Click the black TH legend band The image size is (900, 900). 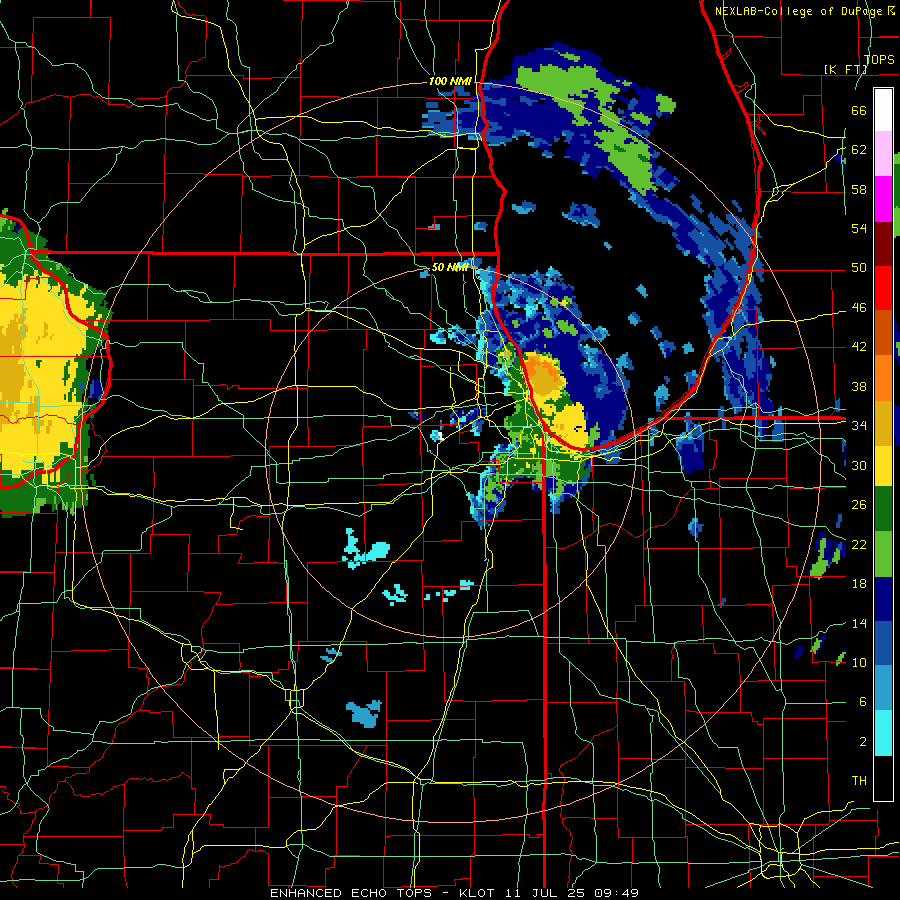pyautogui.click(x=883, y=778)
